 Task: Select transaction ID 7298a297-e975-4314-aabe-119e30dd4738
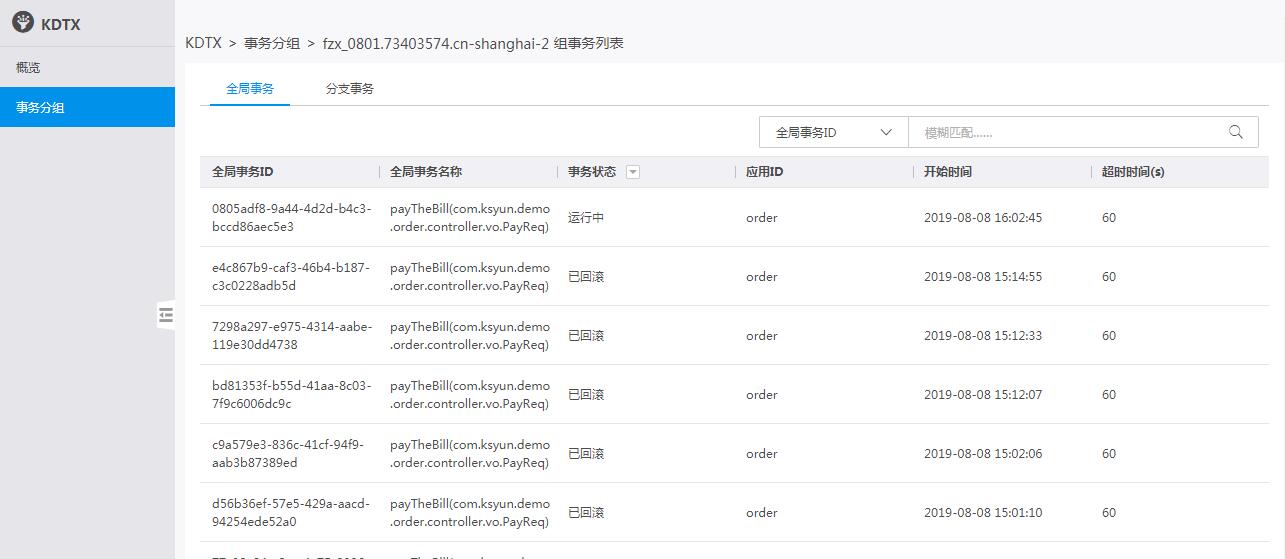291,336
